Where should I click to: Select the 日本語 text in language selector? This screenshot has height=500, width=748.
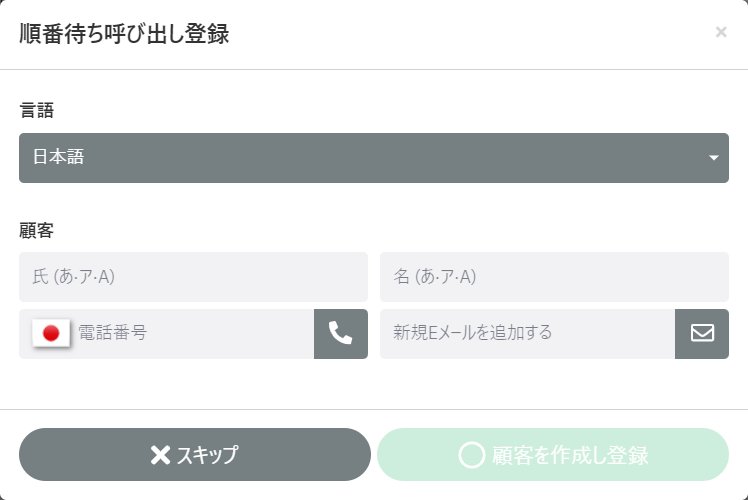tap(58, 157)
